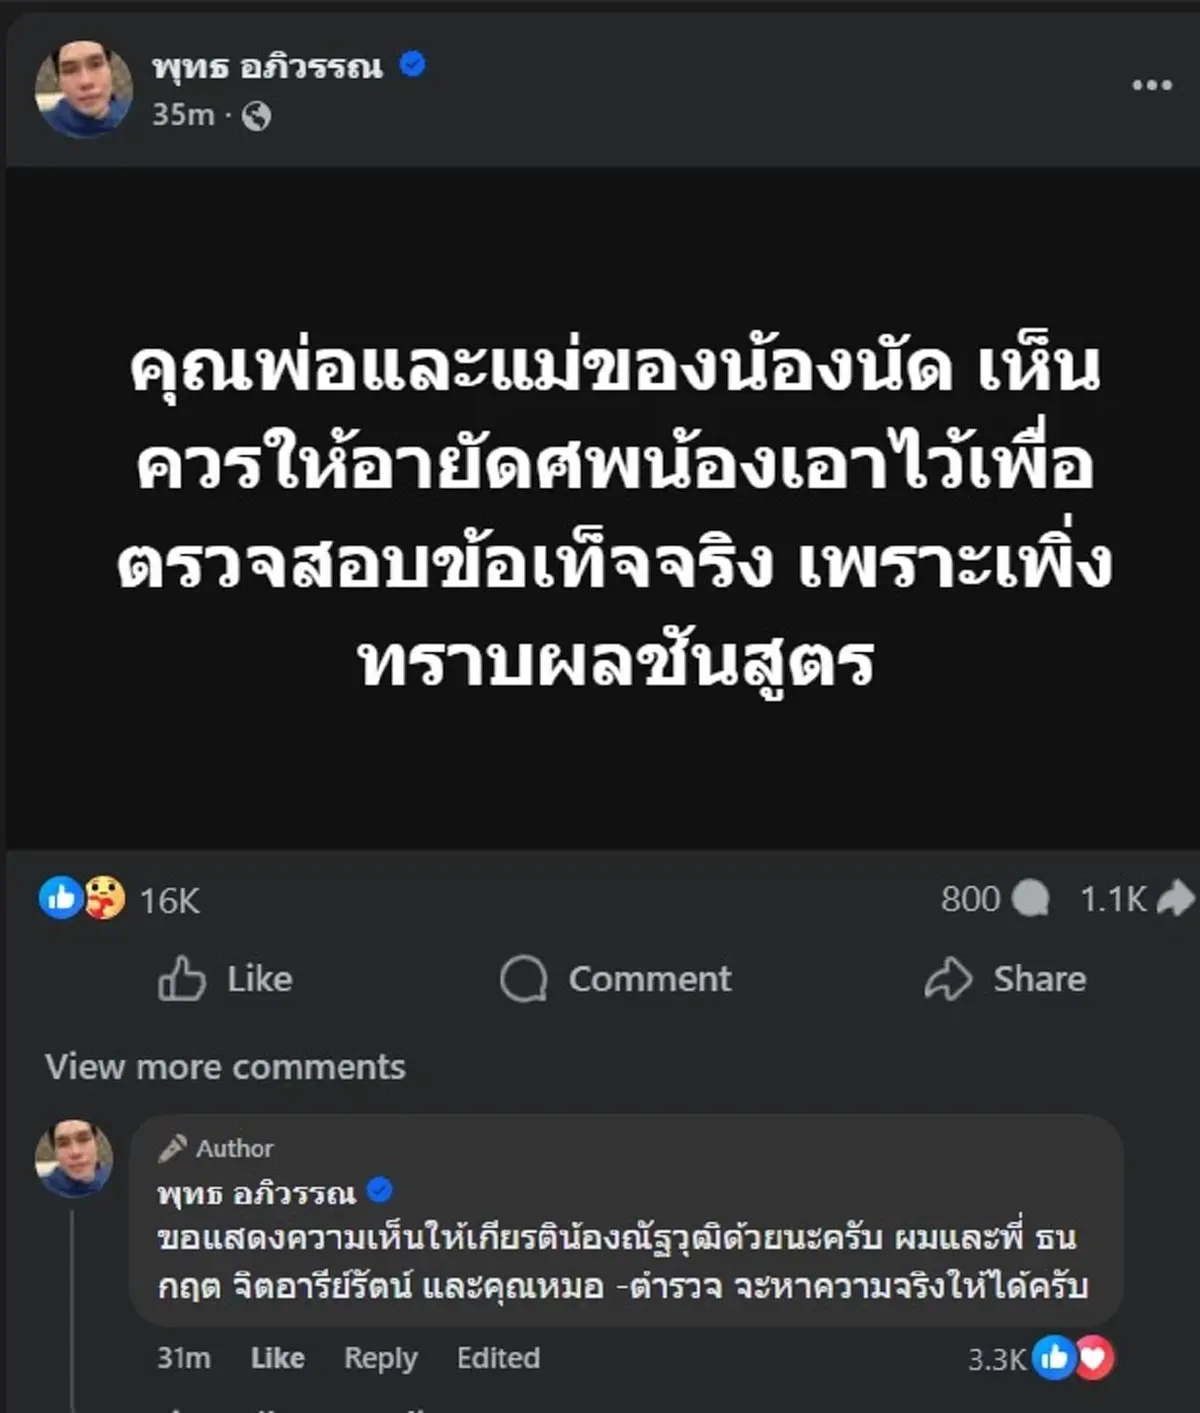Click Reply on the comment

point(380,1358)
